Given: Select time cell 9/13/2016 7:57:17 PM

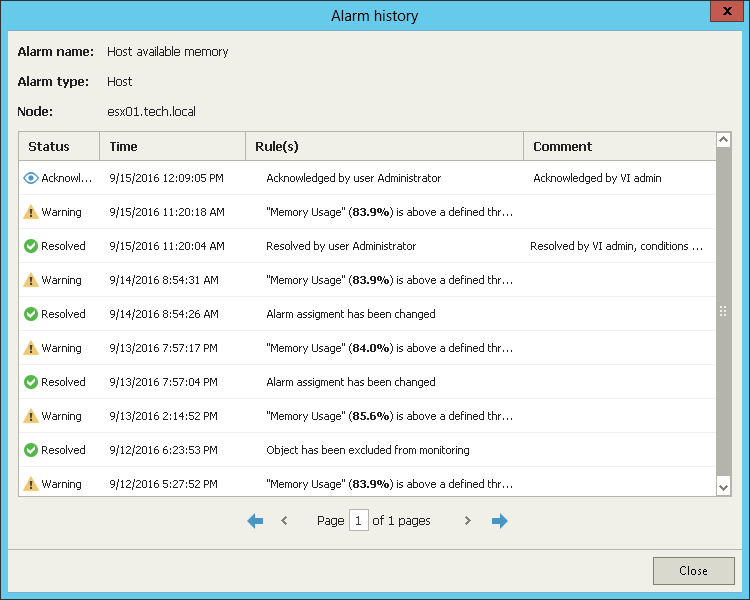Looking at the screenshot, I should [x=164, y=348].
